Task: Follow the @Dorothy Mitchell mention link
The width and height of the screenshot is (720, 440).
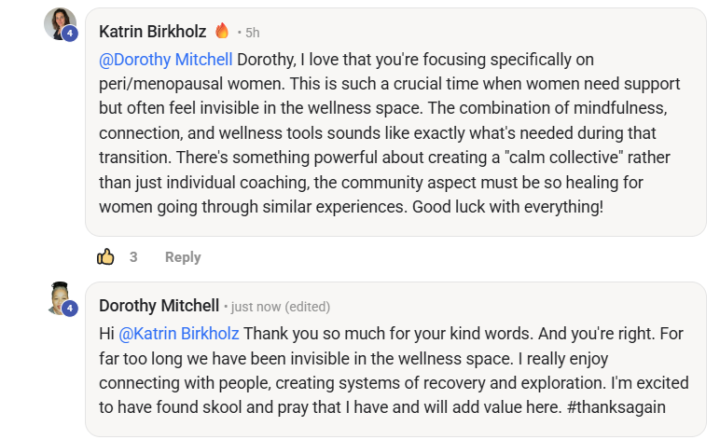Action: point(166,59)
